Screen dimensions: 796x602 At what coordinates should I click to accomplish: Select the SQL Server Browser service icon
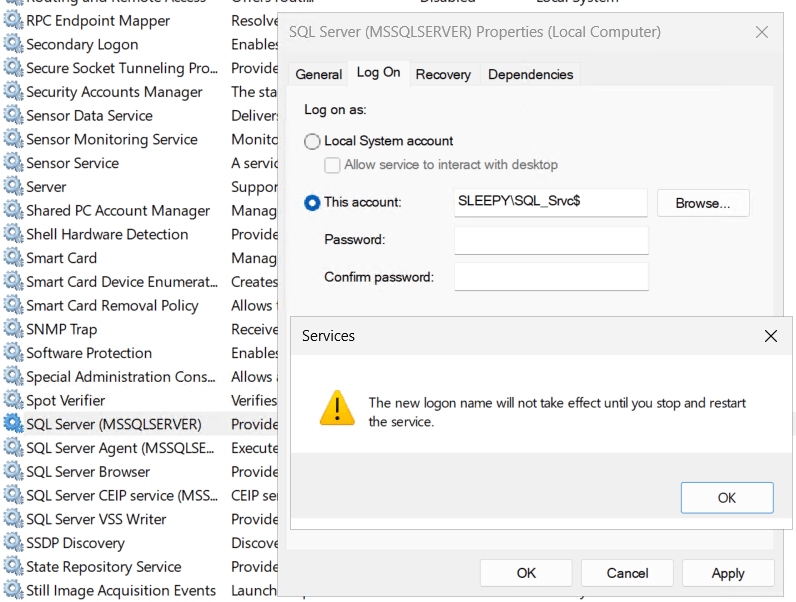pyautogui.click(x=13, y=472)
